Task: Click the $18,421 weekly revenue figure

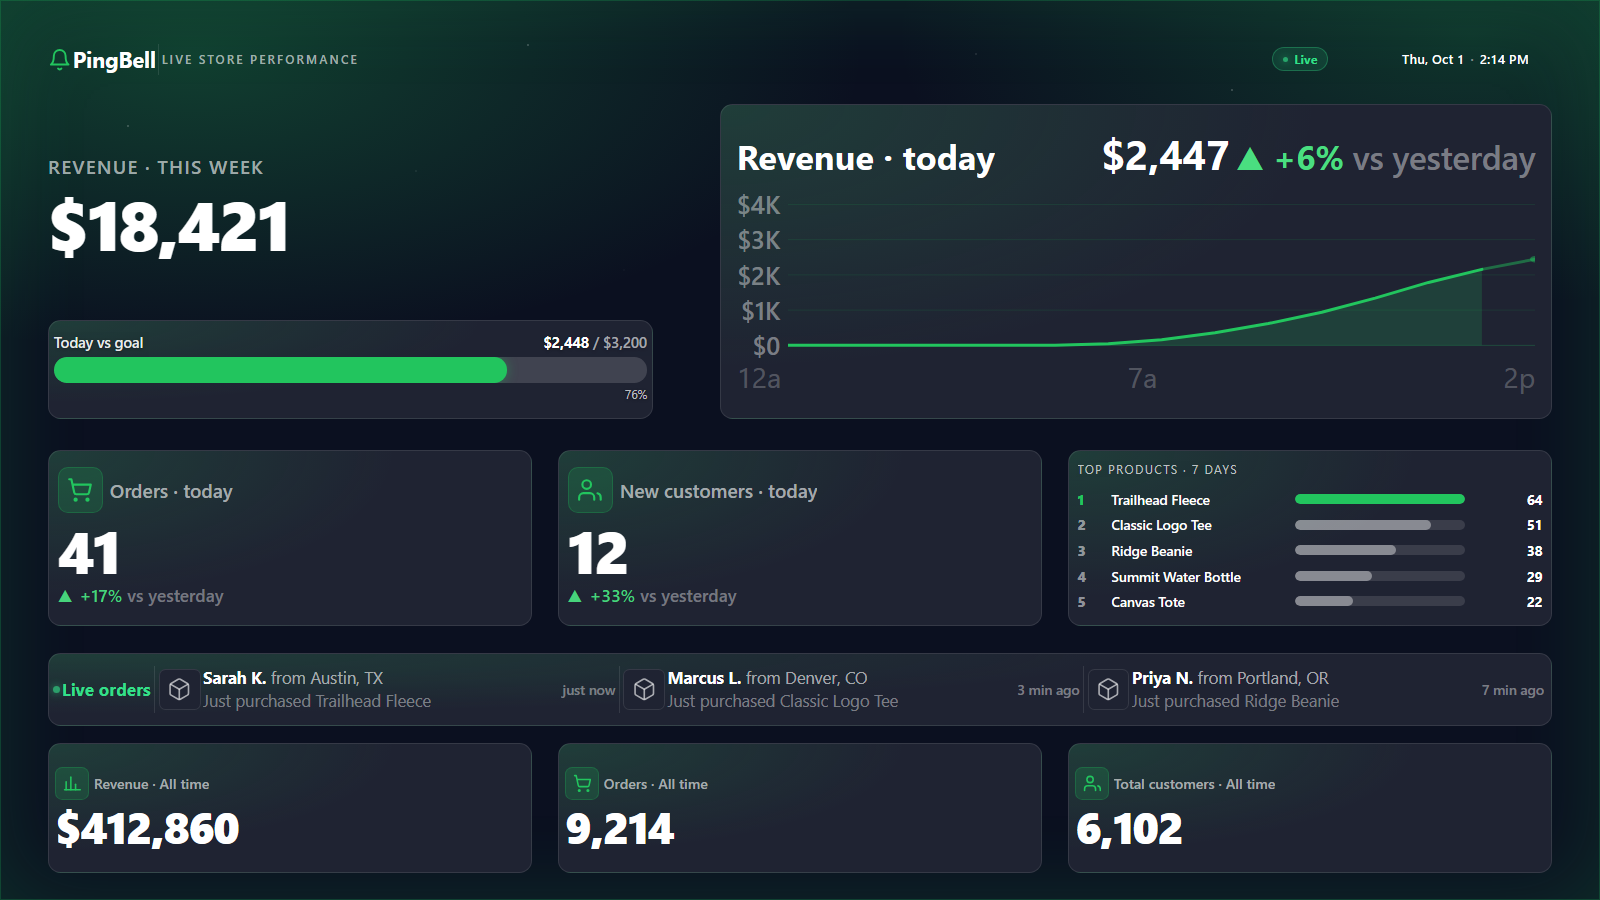Action: (x=169, y=227)
